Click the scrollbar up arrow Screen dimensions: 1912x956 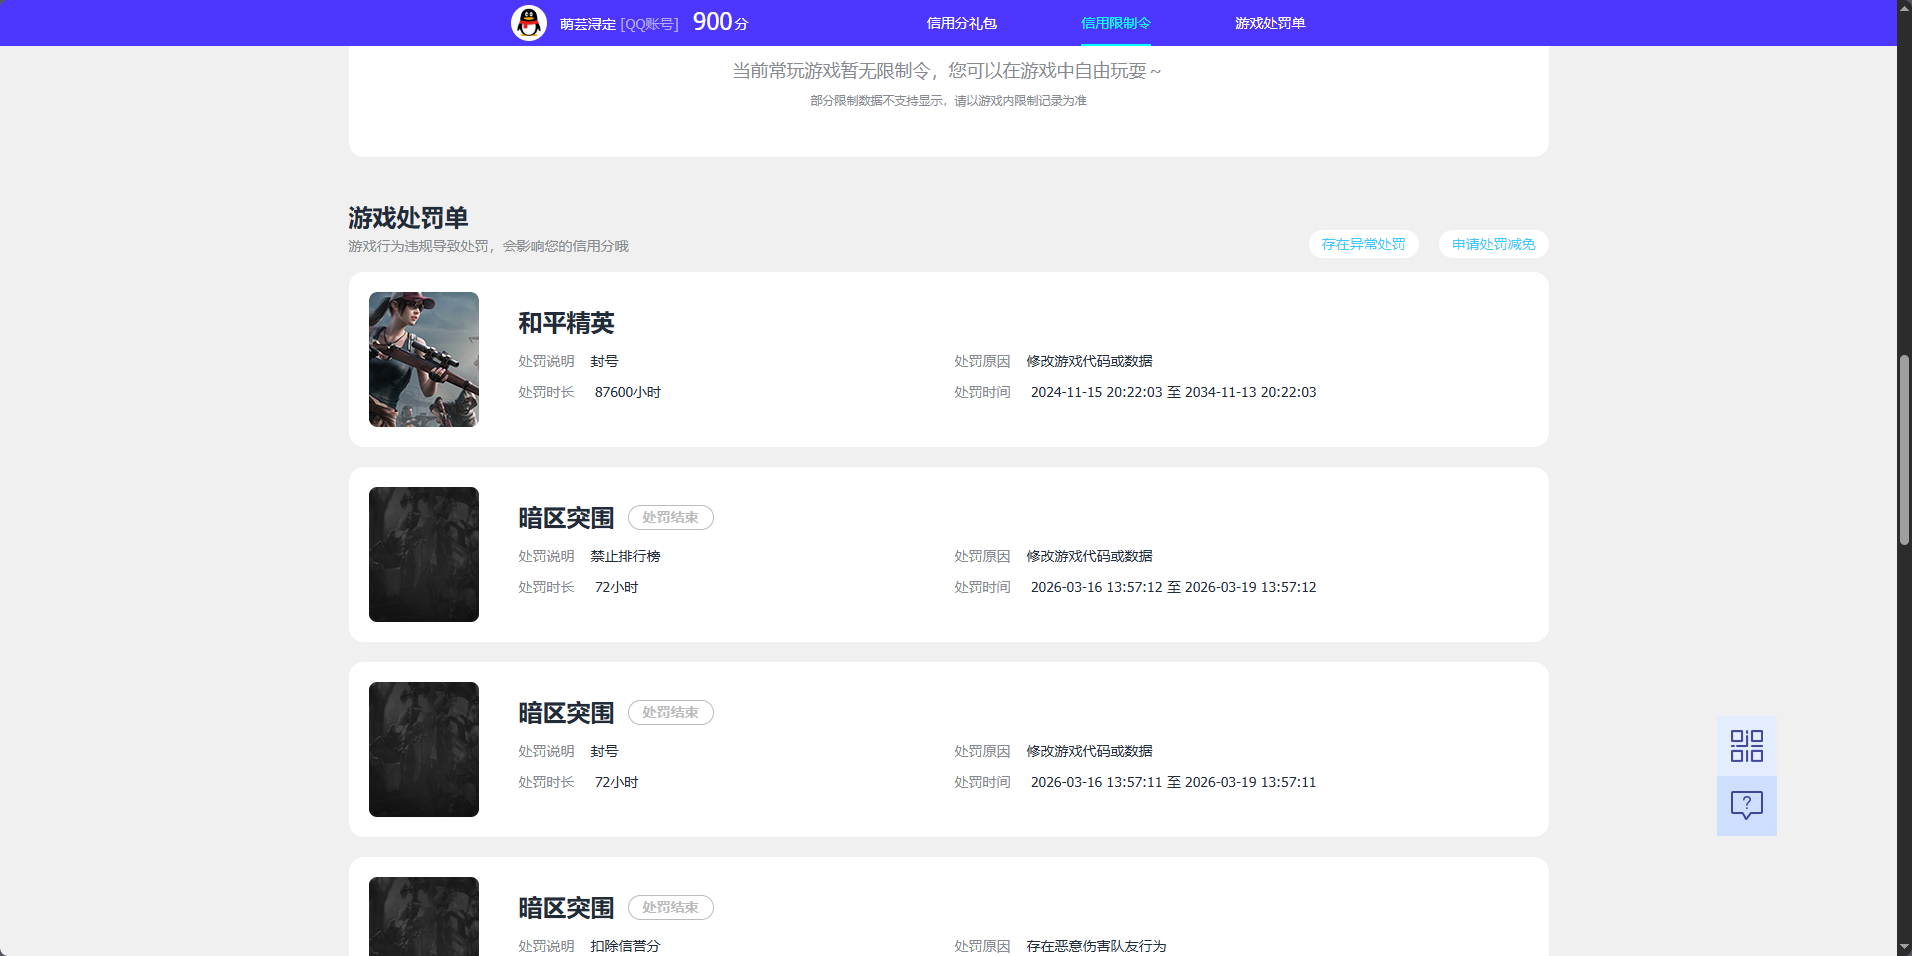pos(1904,7)
